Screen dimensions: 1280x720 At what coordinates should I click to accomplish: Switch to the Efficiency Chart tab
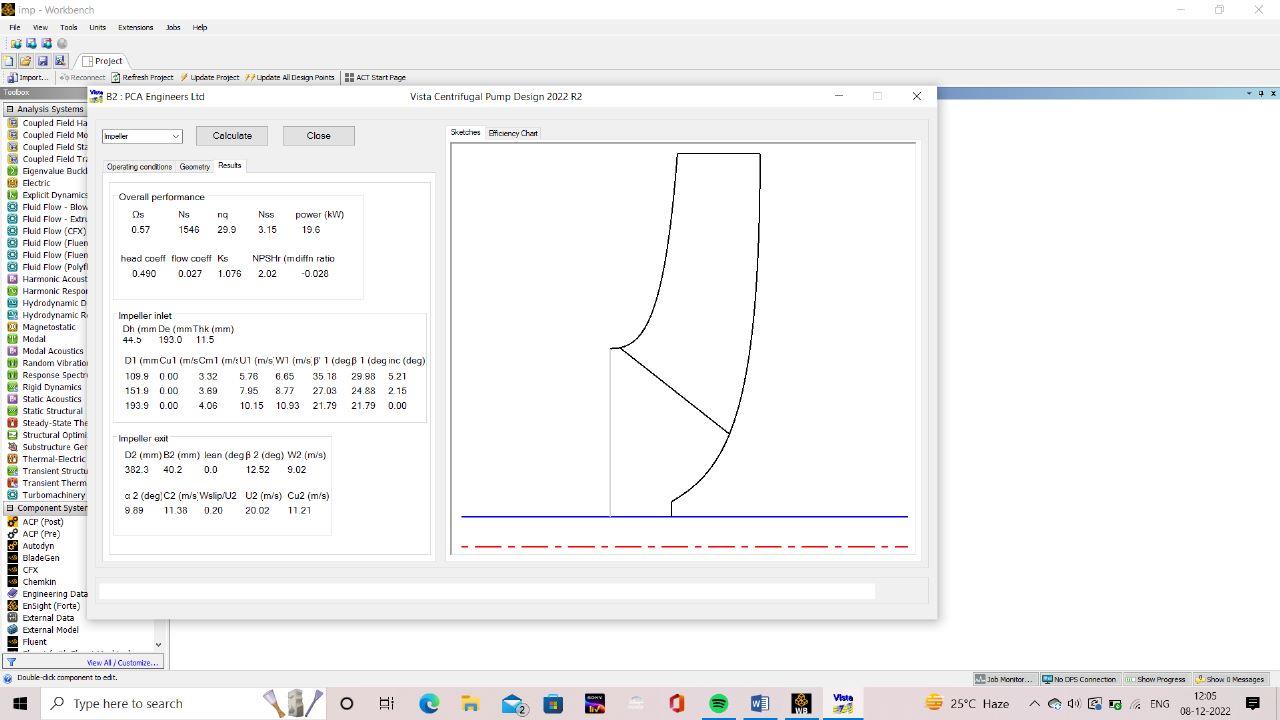pos(513,133)
